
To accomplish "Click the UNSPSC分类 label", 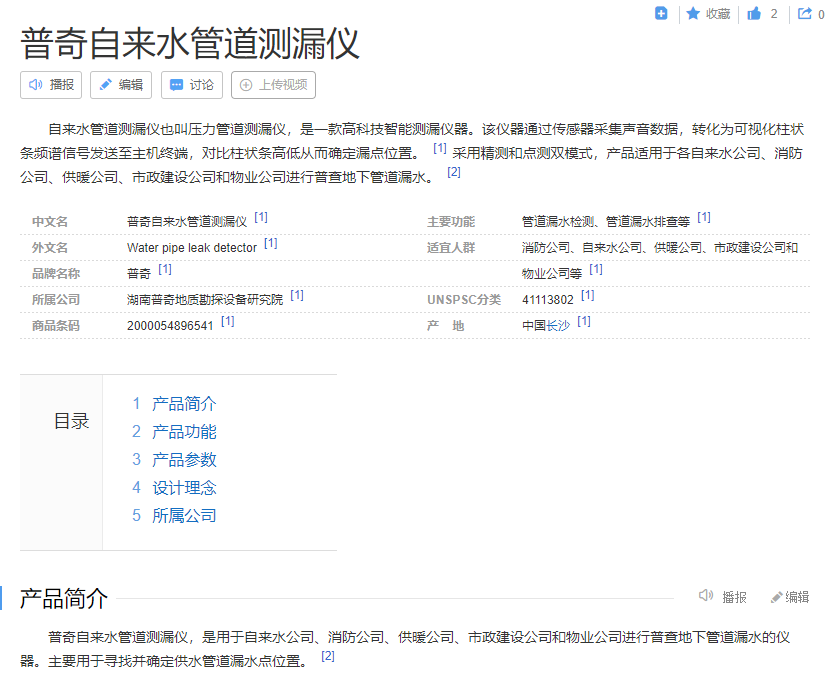I will point(464,300).
